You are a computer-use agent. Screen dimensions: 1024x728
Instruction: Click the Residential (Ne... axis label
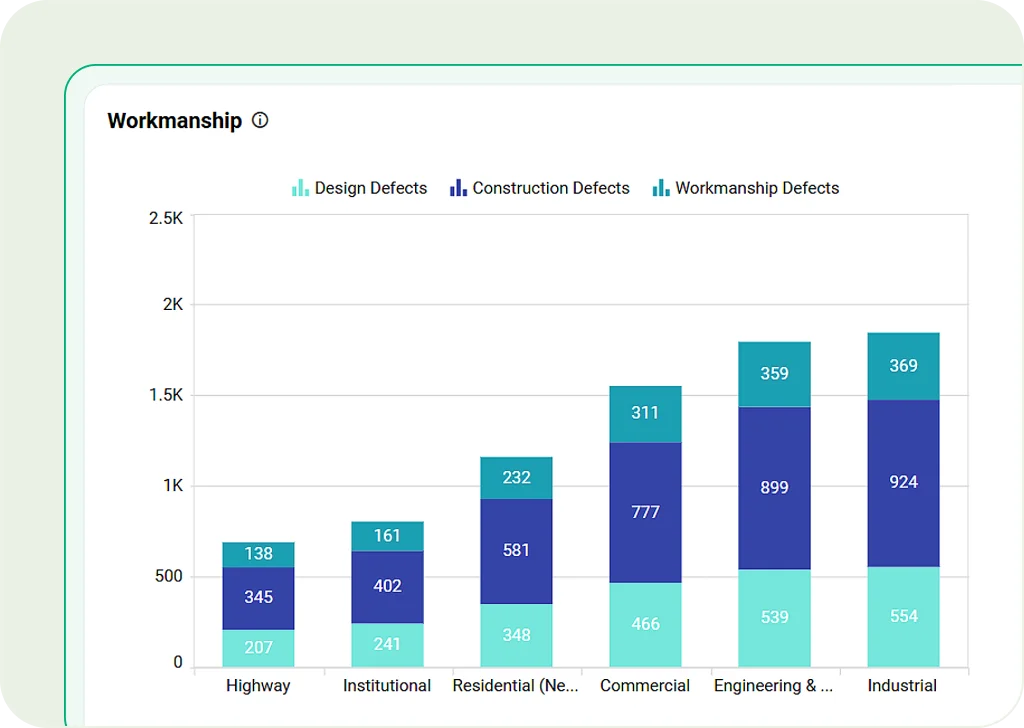[515, 686]
